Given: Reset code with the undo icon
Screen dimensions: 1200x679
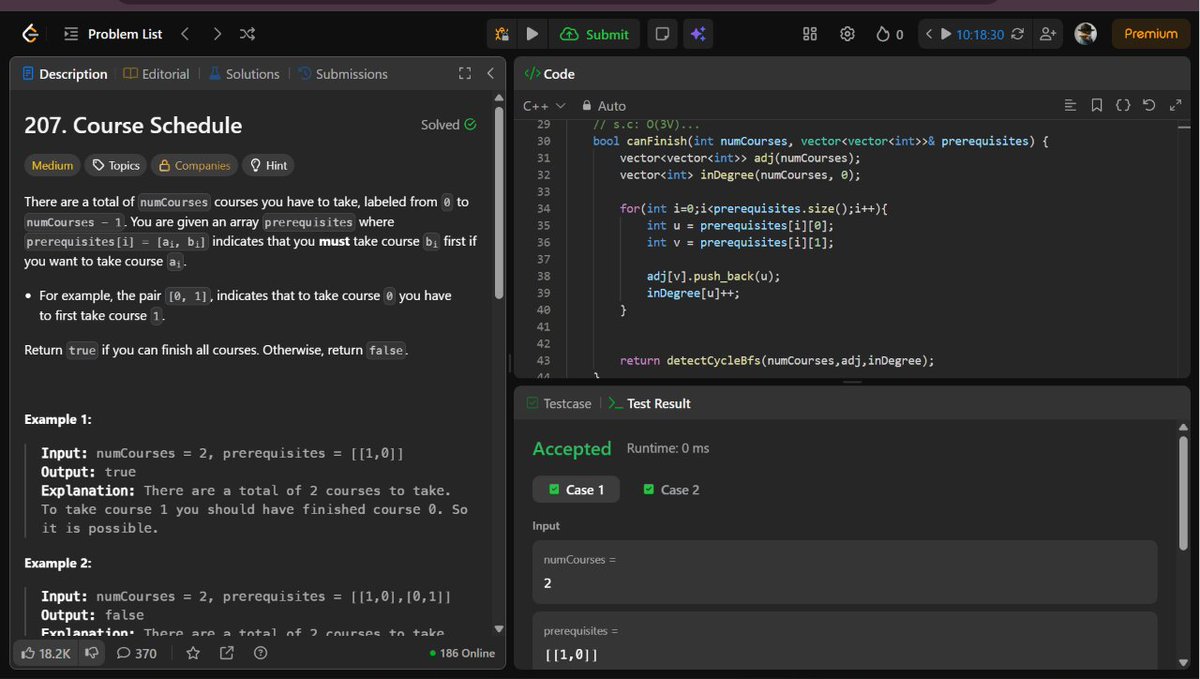Looking at the screenshot, I should [1149, 105].
